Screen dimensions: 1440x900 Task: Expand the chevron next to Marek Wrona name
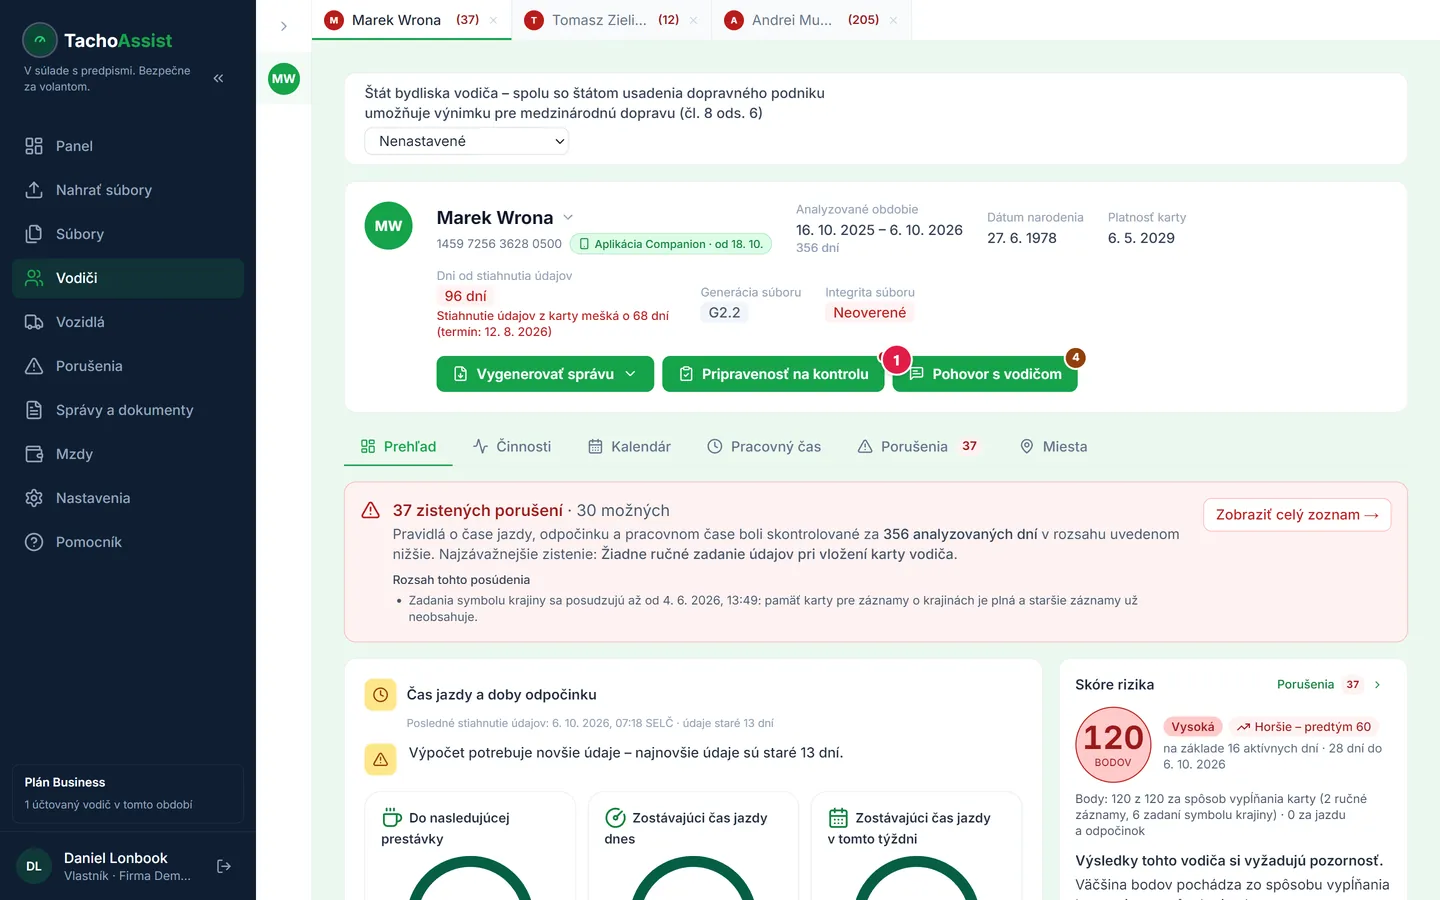click(568, 217)
